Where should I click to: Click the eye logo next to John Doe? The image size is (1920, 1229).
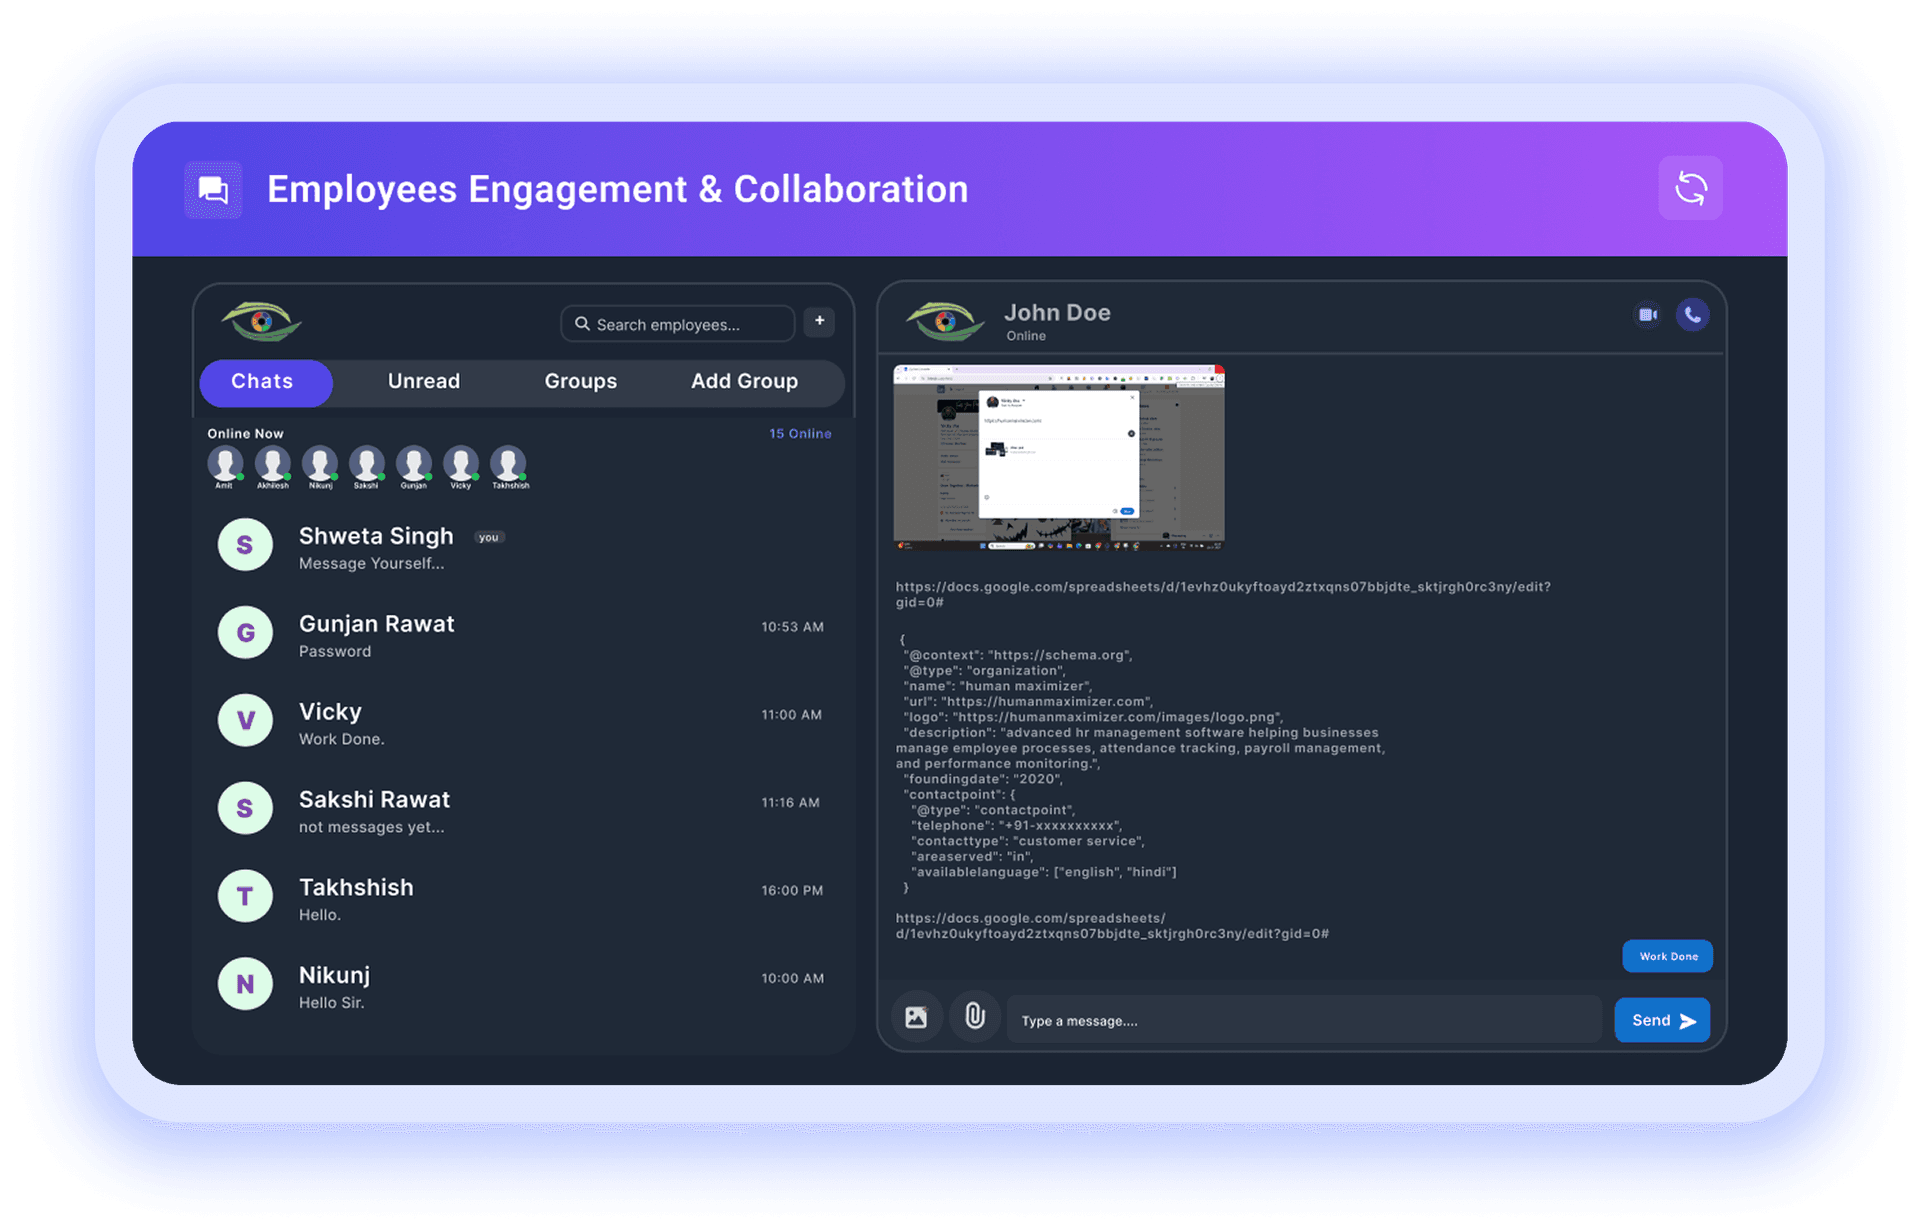click(x=944, y=318)
